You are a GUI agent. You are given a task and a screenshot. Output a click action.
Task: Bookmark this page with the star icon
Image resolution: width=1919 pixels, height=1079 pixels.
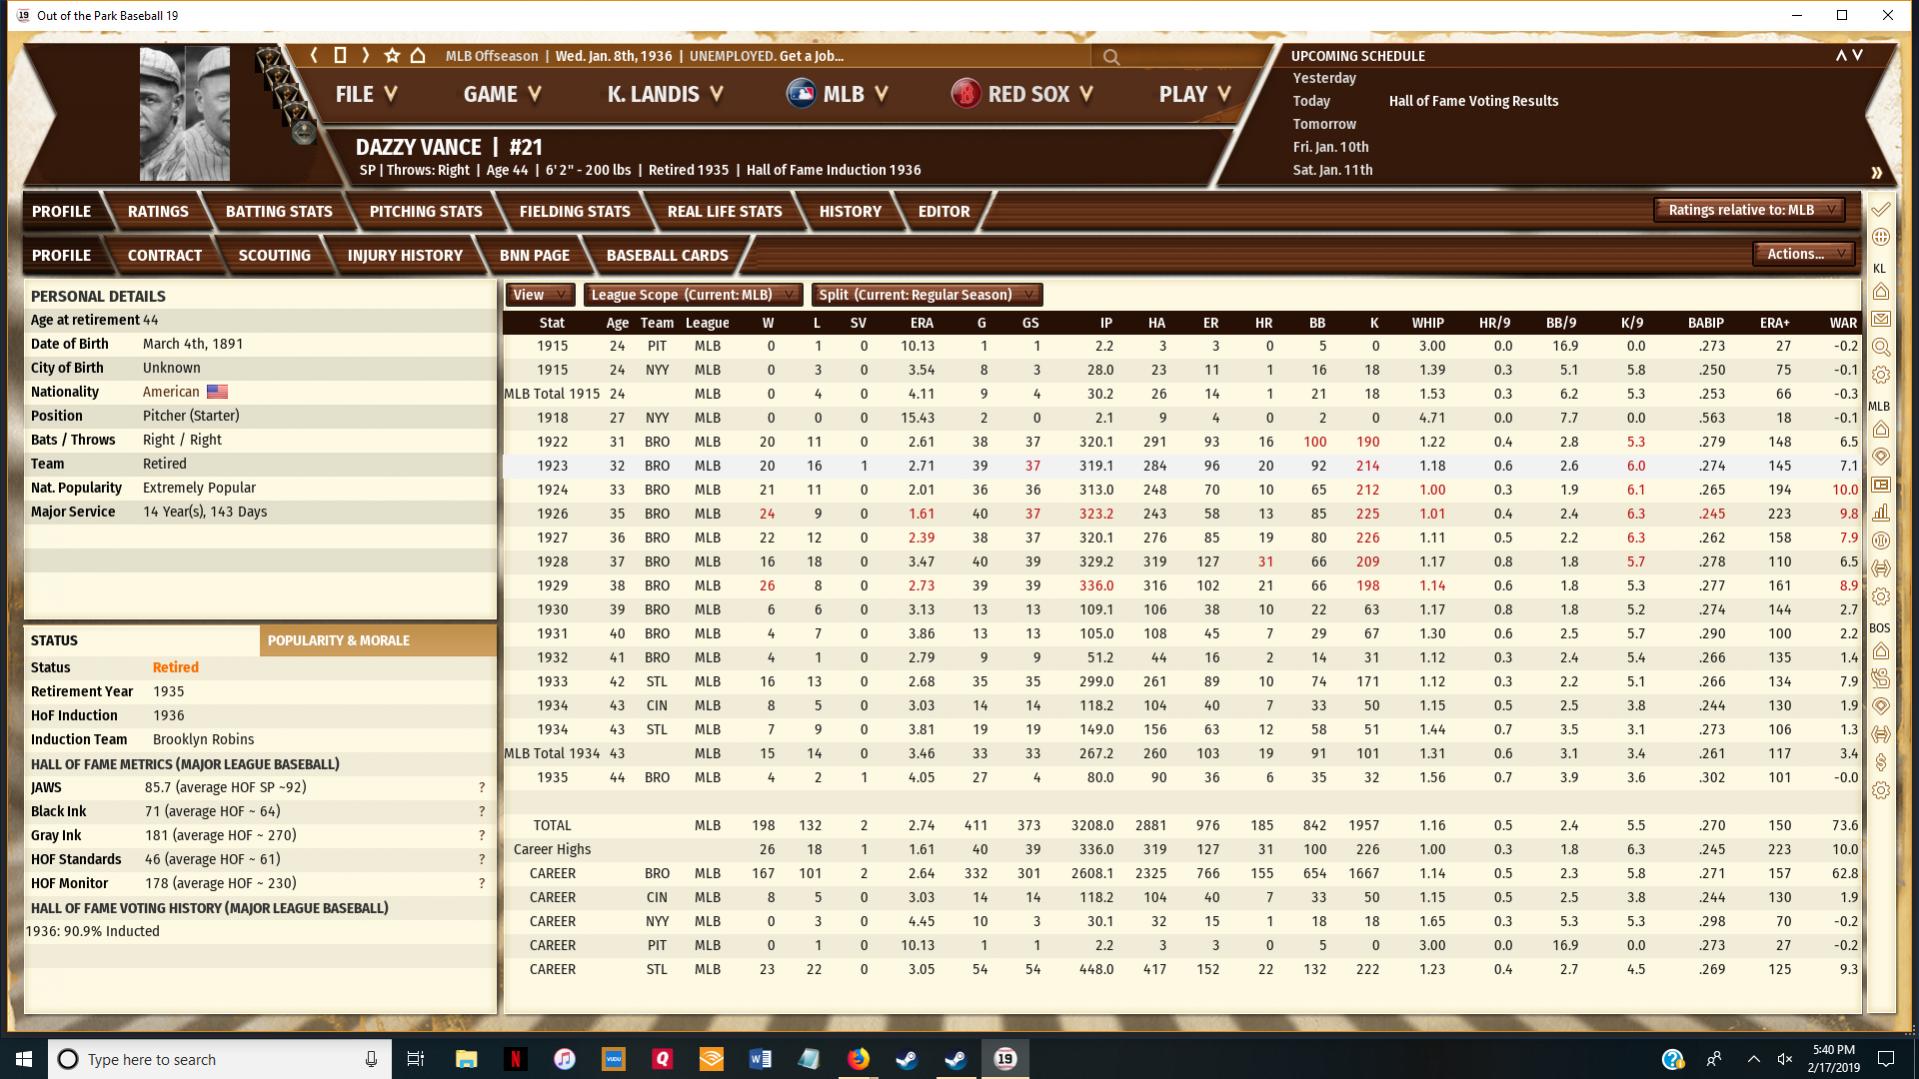click(392, 56)
